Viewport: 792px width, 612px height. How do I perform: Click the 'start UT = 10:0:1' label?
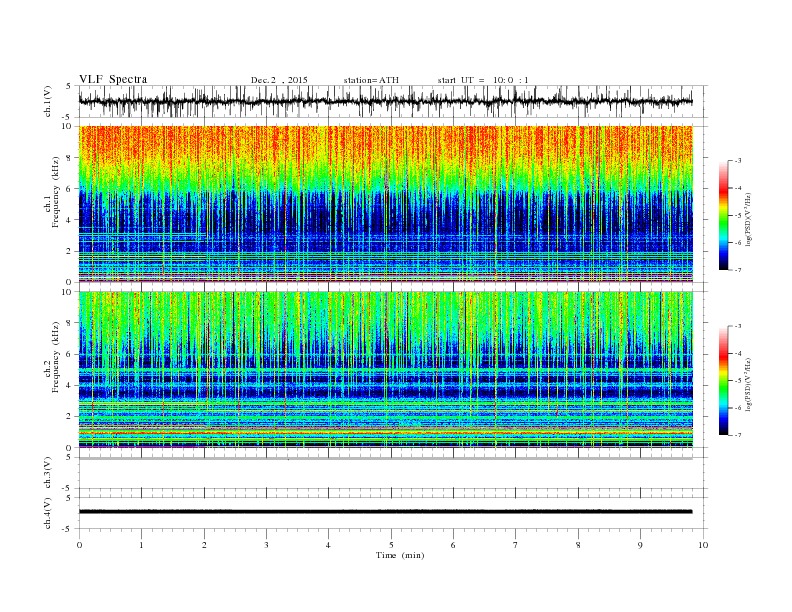pyautogui.click(x=483, y=80)
